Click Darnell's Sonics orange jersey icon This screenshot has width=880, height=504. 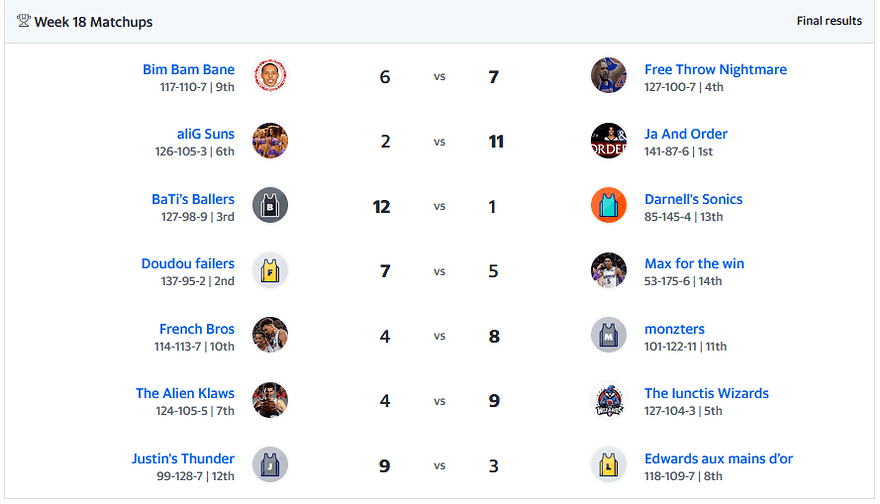point(609,205)
